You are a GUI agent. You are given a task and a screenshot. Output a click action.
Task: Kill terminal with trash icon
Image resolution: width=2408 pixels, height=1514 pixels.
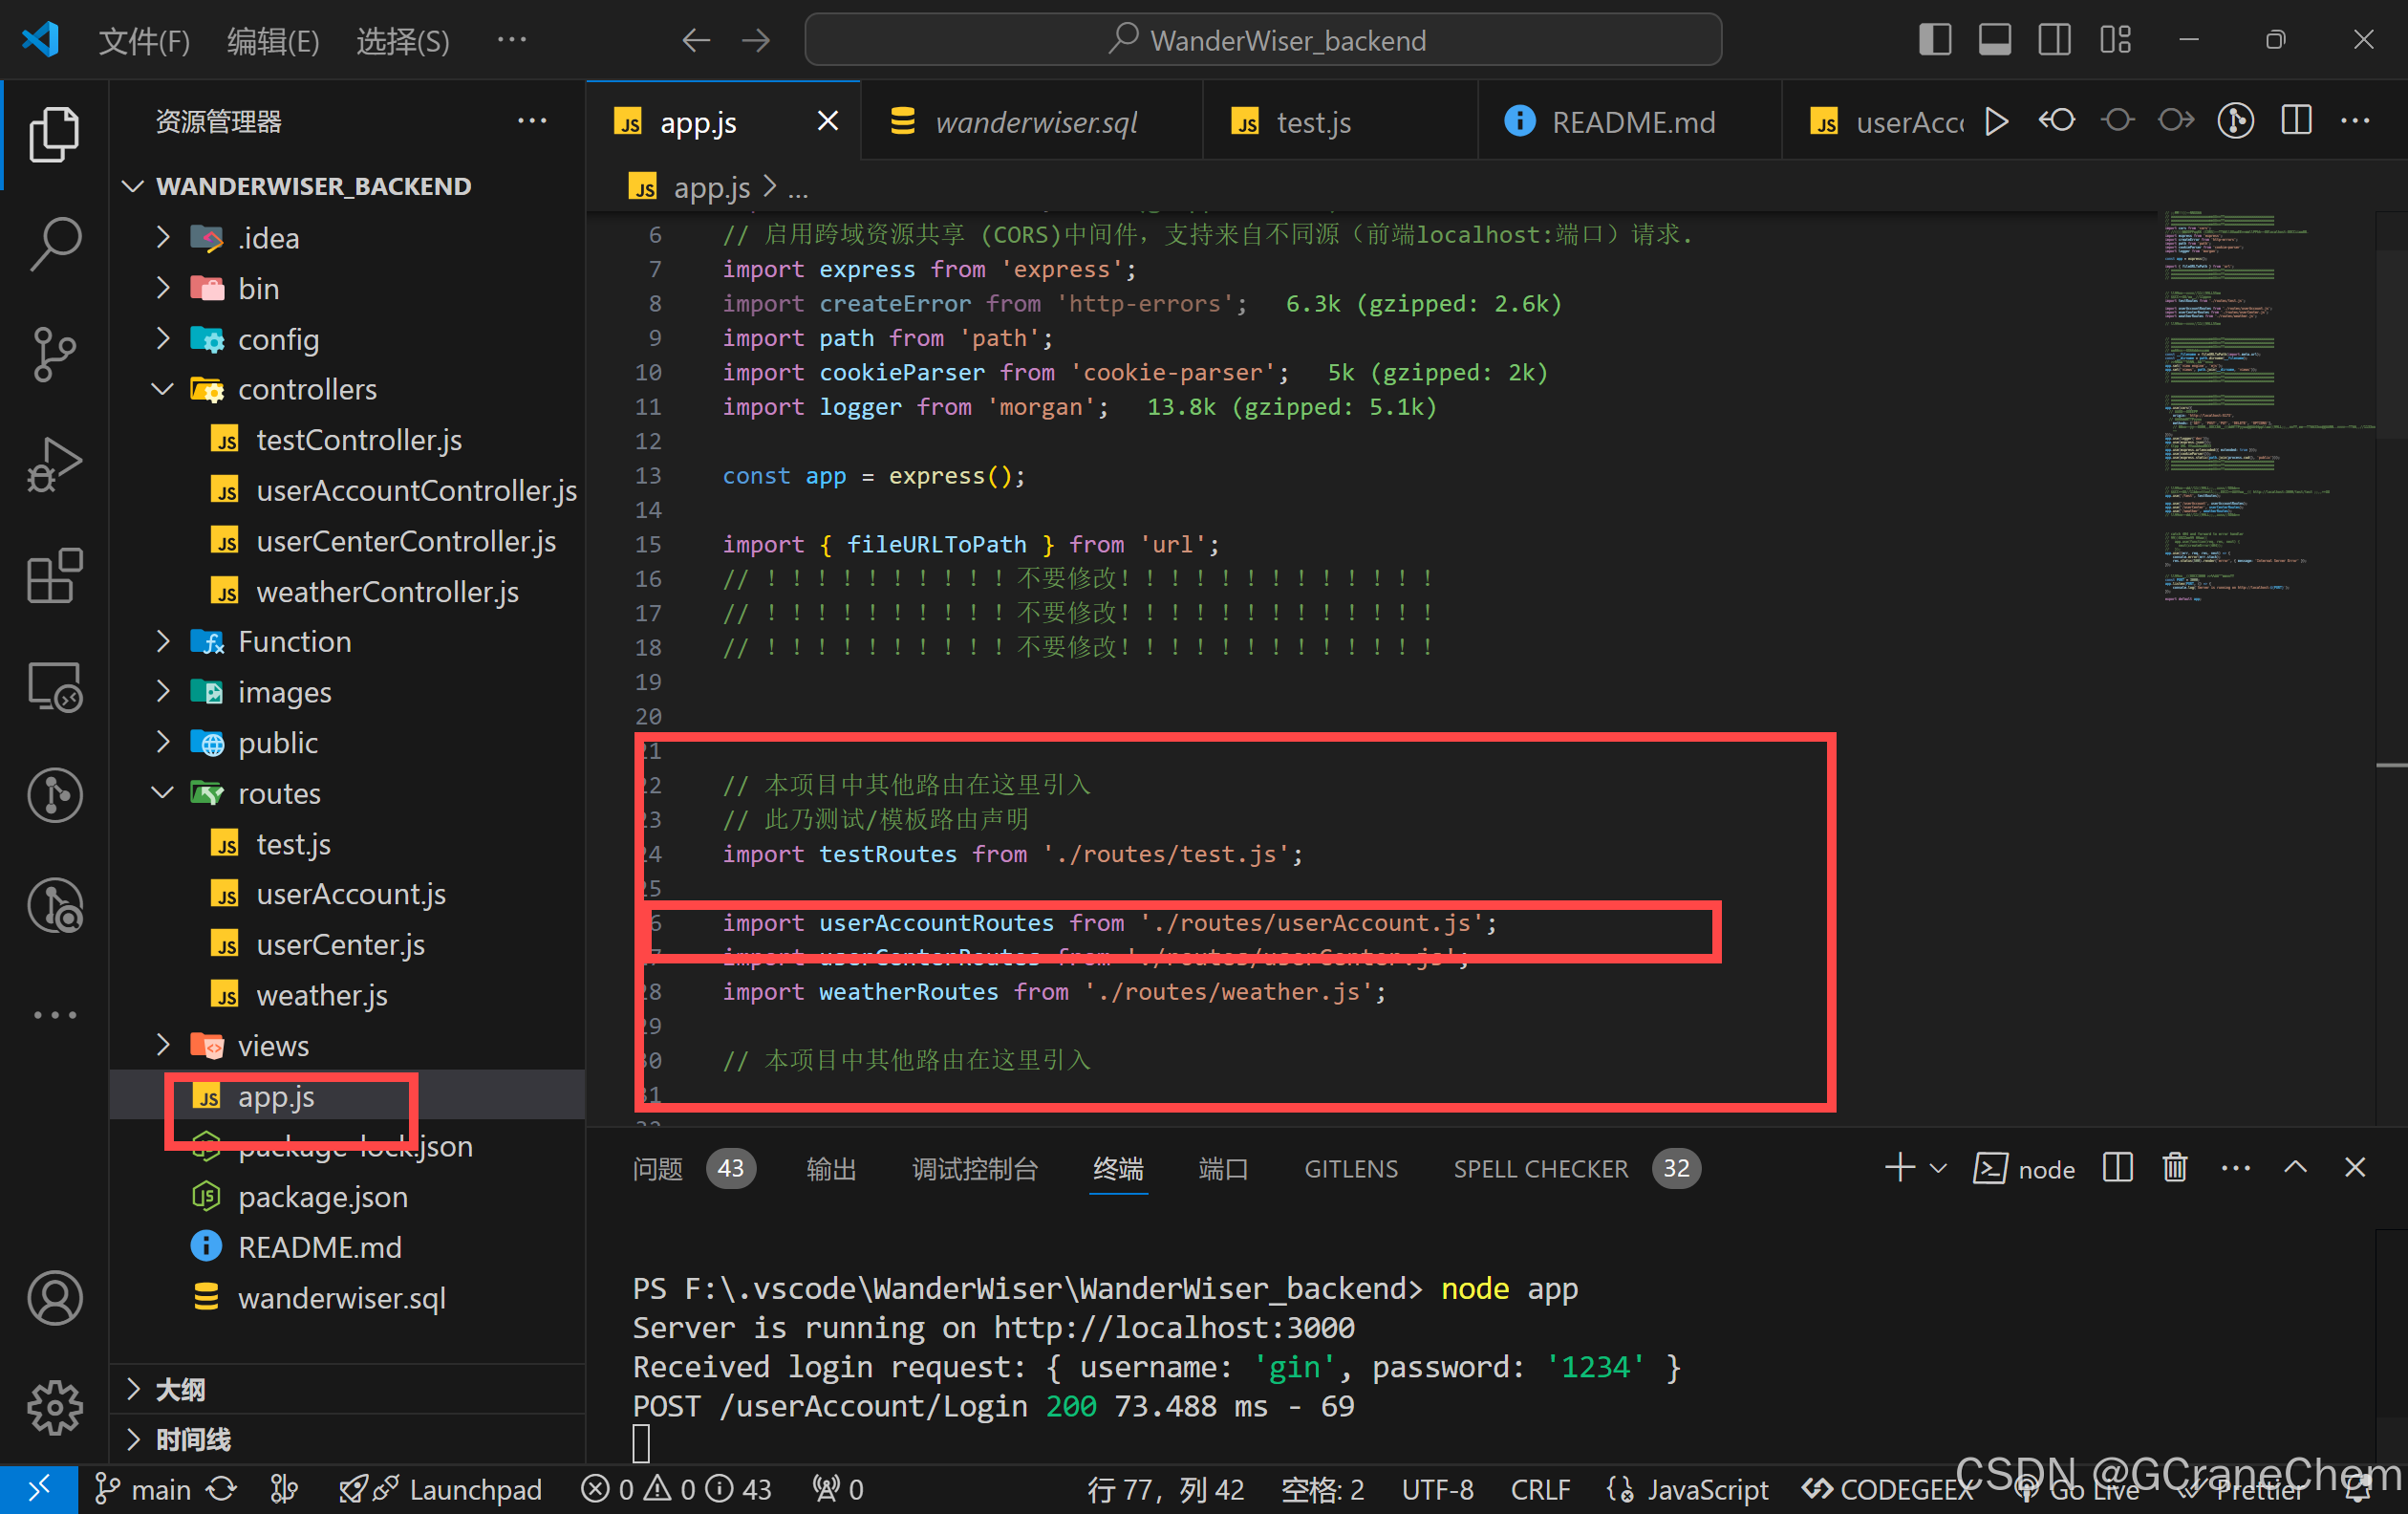(x=2174, y=1168)
